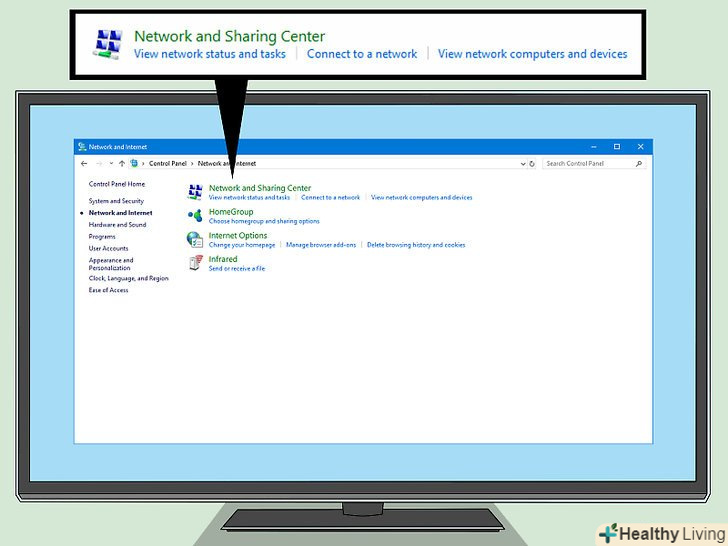Select Clock, Language, and Region
Image resolution: width=728 pixels, height=546 pixels.
point(129,279)
